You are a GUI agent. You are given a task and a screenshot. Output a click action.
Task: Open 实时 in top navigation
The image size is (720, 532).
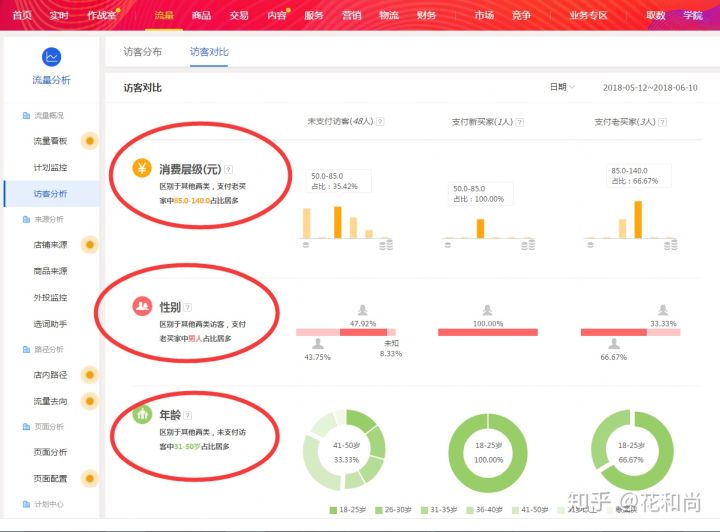[59, 15]
